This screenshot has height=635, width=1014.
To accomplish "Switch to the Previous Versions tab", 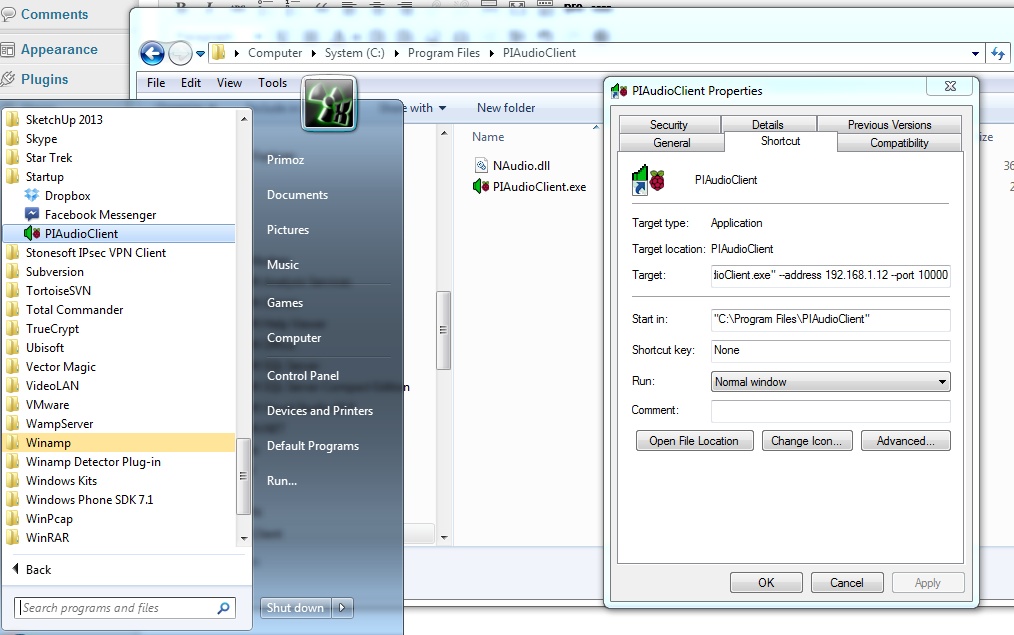I will click(889, 124).
